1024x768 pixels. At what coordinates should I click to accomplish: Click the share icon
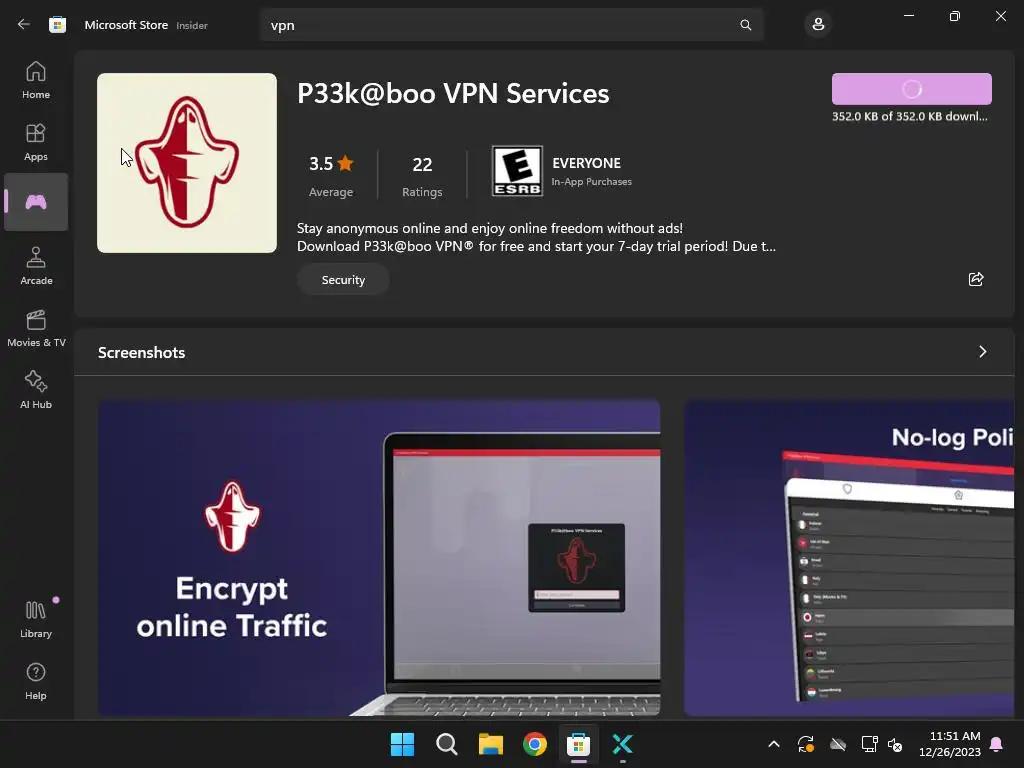[976, 280]
